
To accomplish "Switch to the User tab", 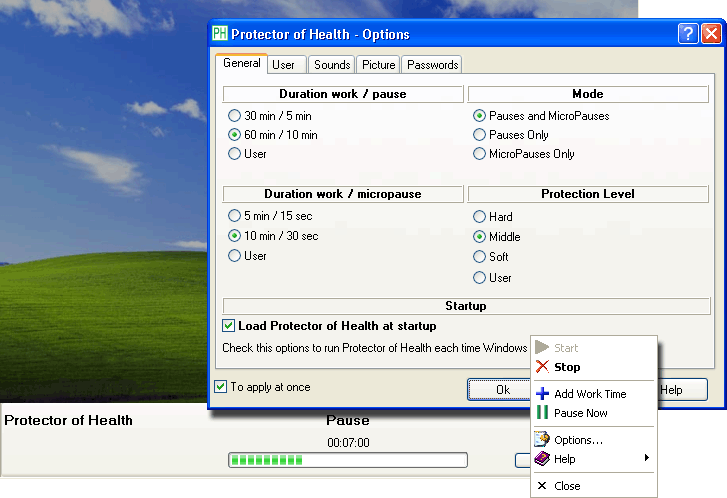I will pyautogui.click(x=287, y=65).
